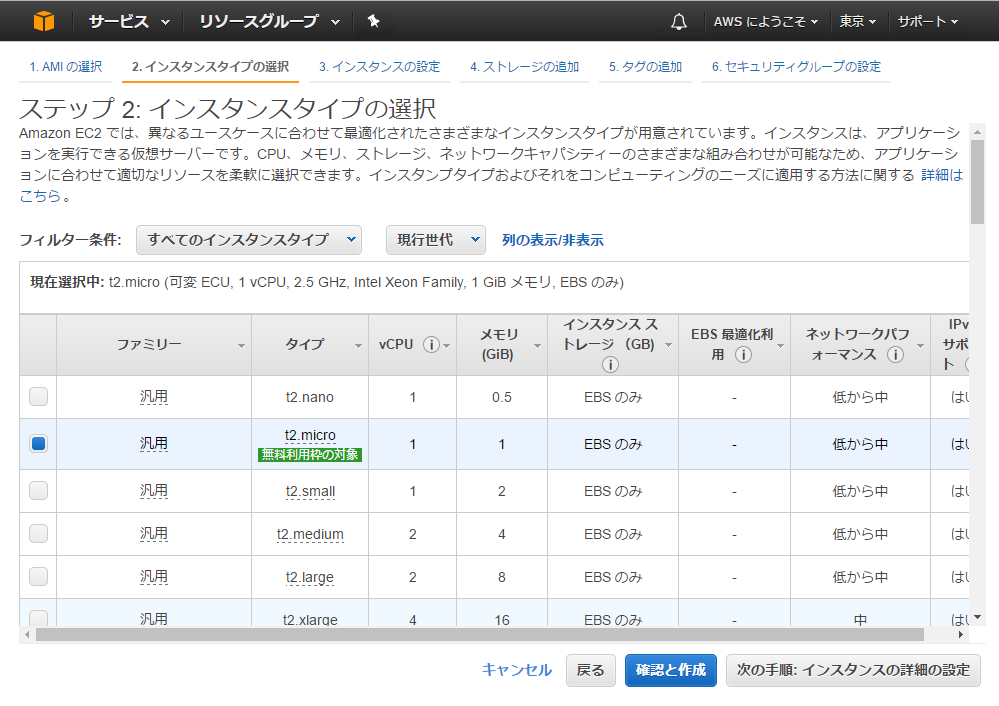
Task: Select the t2.xlarge checkbox
Action: pyautogui.click(x=38, y=618)
